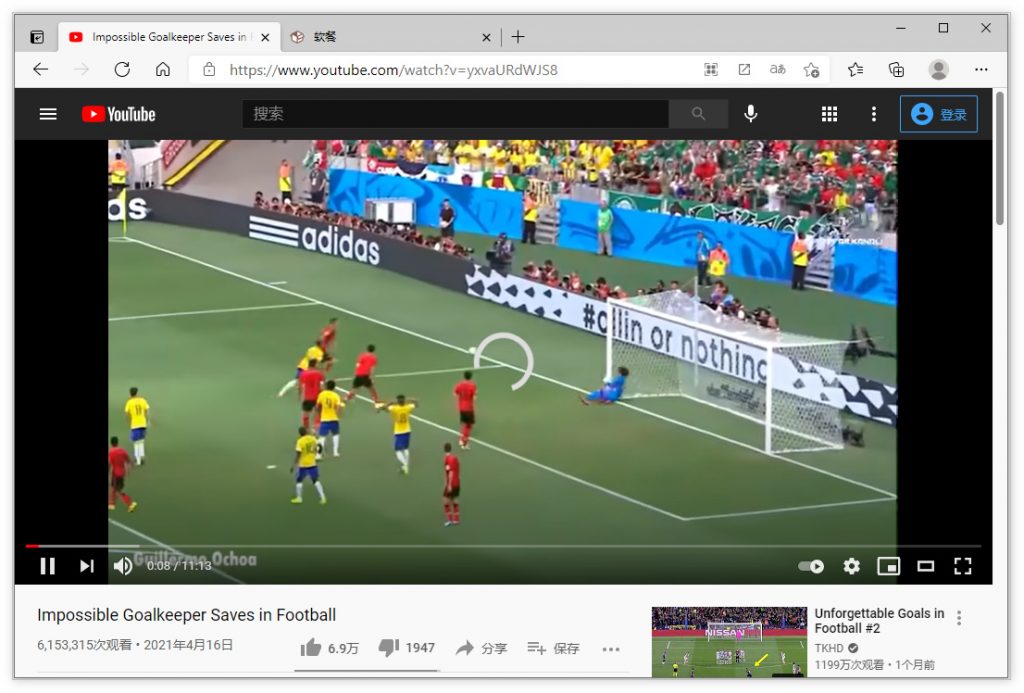
Task: Dislike the video with thumbs down
Action: pos(389,648)
